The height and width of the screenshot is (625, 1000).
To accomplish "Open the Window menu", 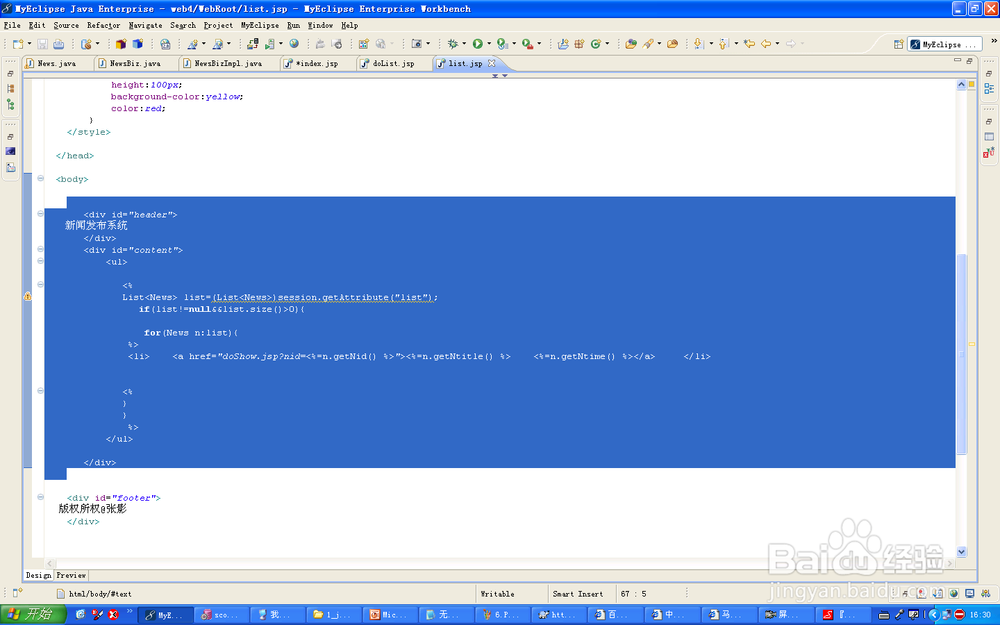I will [x=320, y=26].
